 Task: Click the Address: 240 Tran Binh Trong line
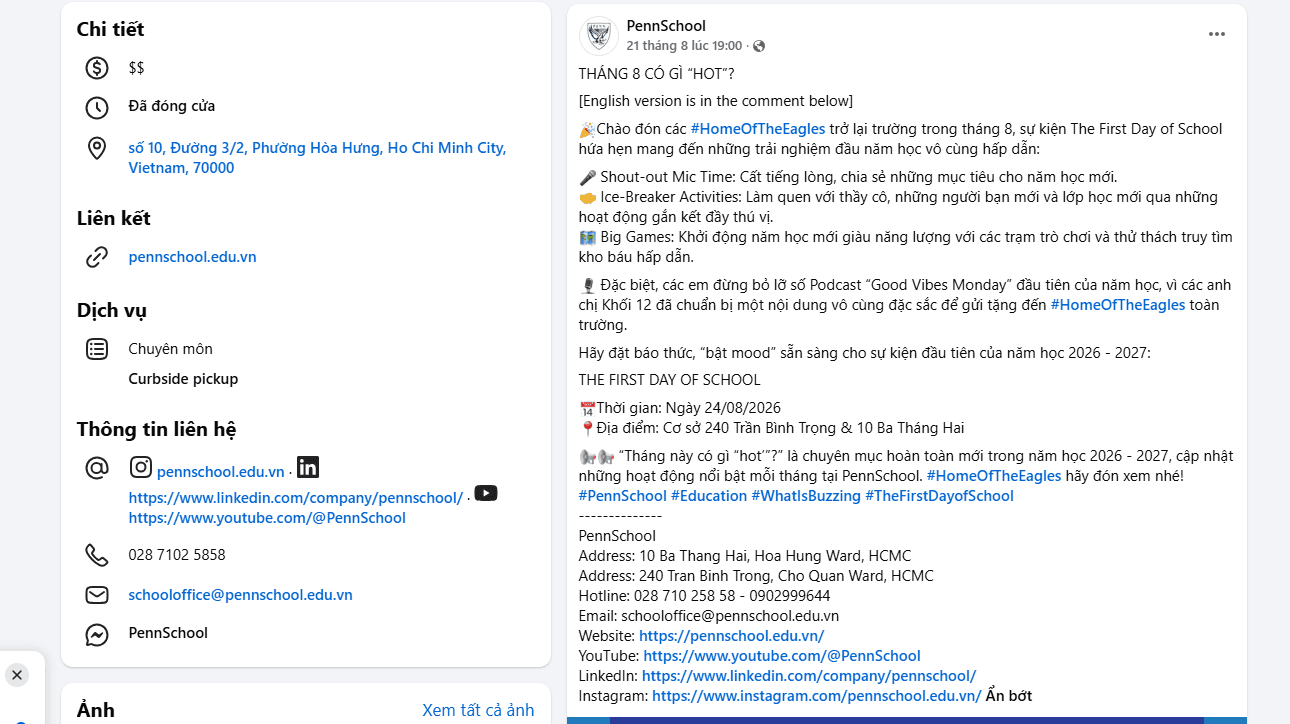click(x=756, y=576)
